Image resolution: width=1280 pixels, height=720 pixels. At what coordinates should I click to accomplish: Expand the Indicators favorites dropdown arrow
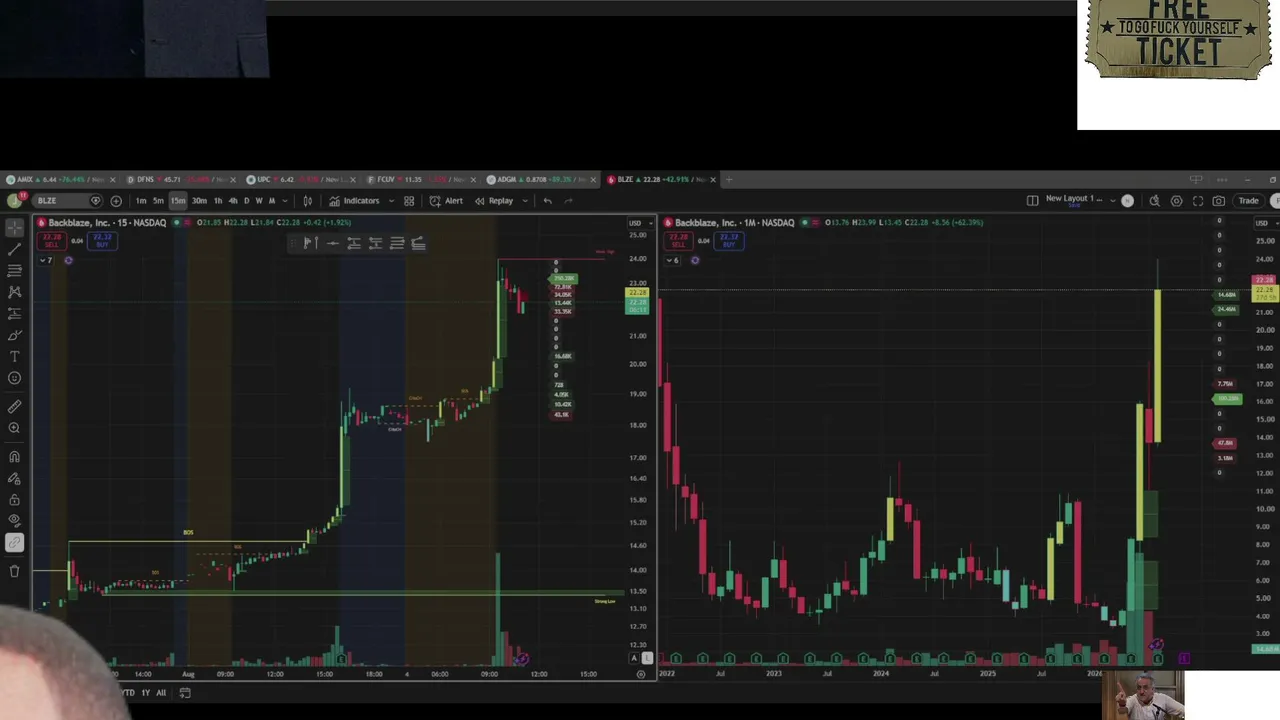point(389,201)
